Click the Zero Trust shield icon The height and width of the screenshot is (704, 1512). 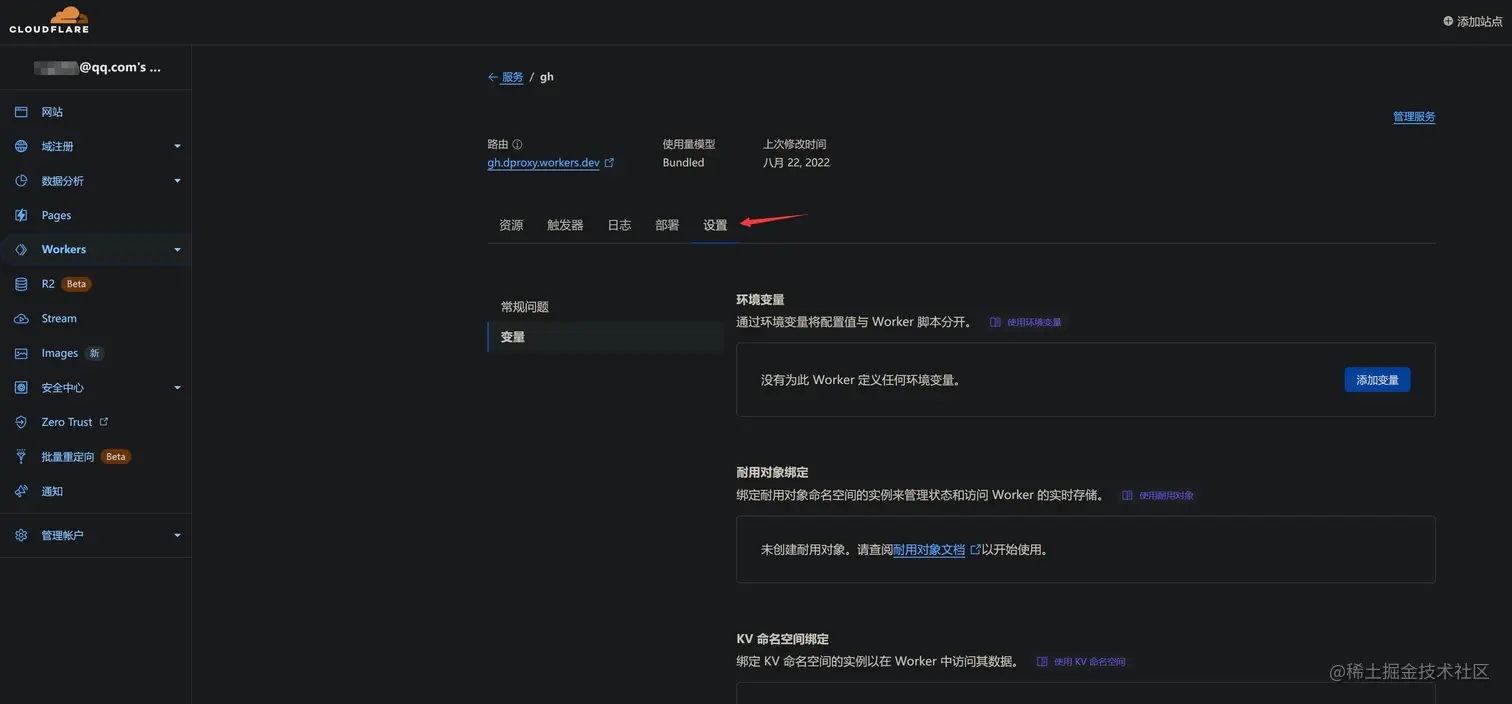pyautogui.click(x=21, y=422)
